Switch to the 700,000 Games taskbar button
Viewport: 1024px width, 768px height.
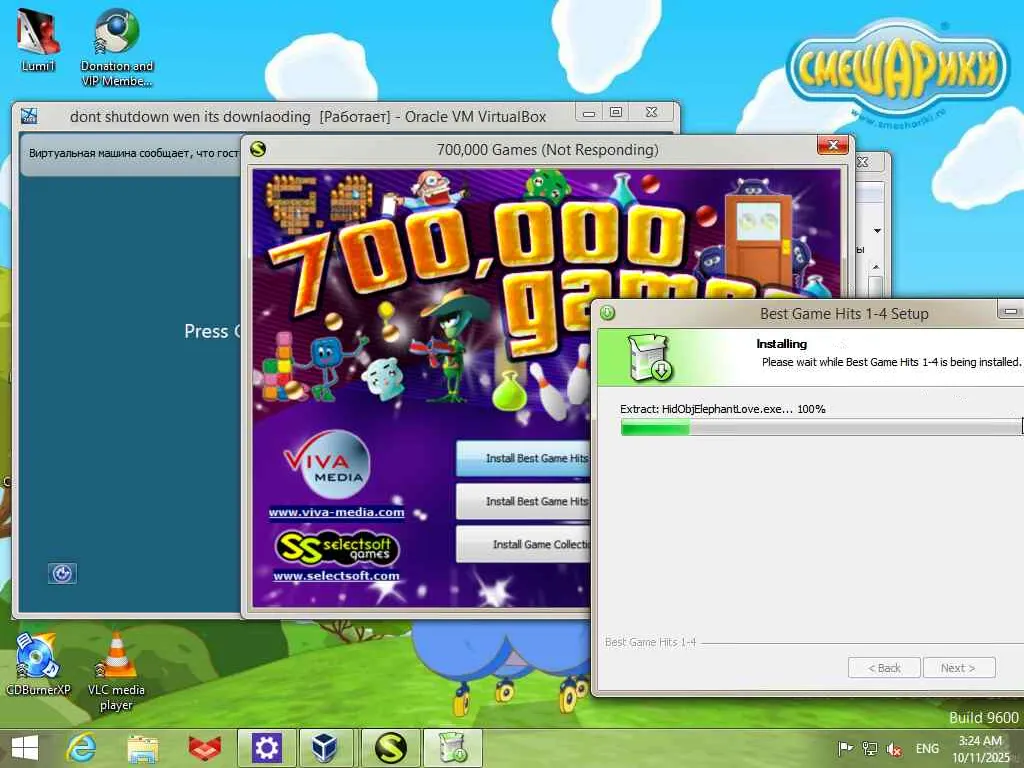click(x=391, y=748)
